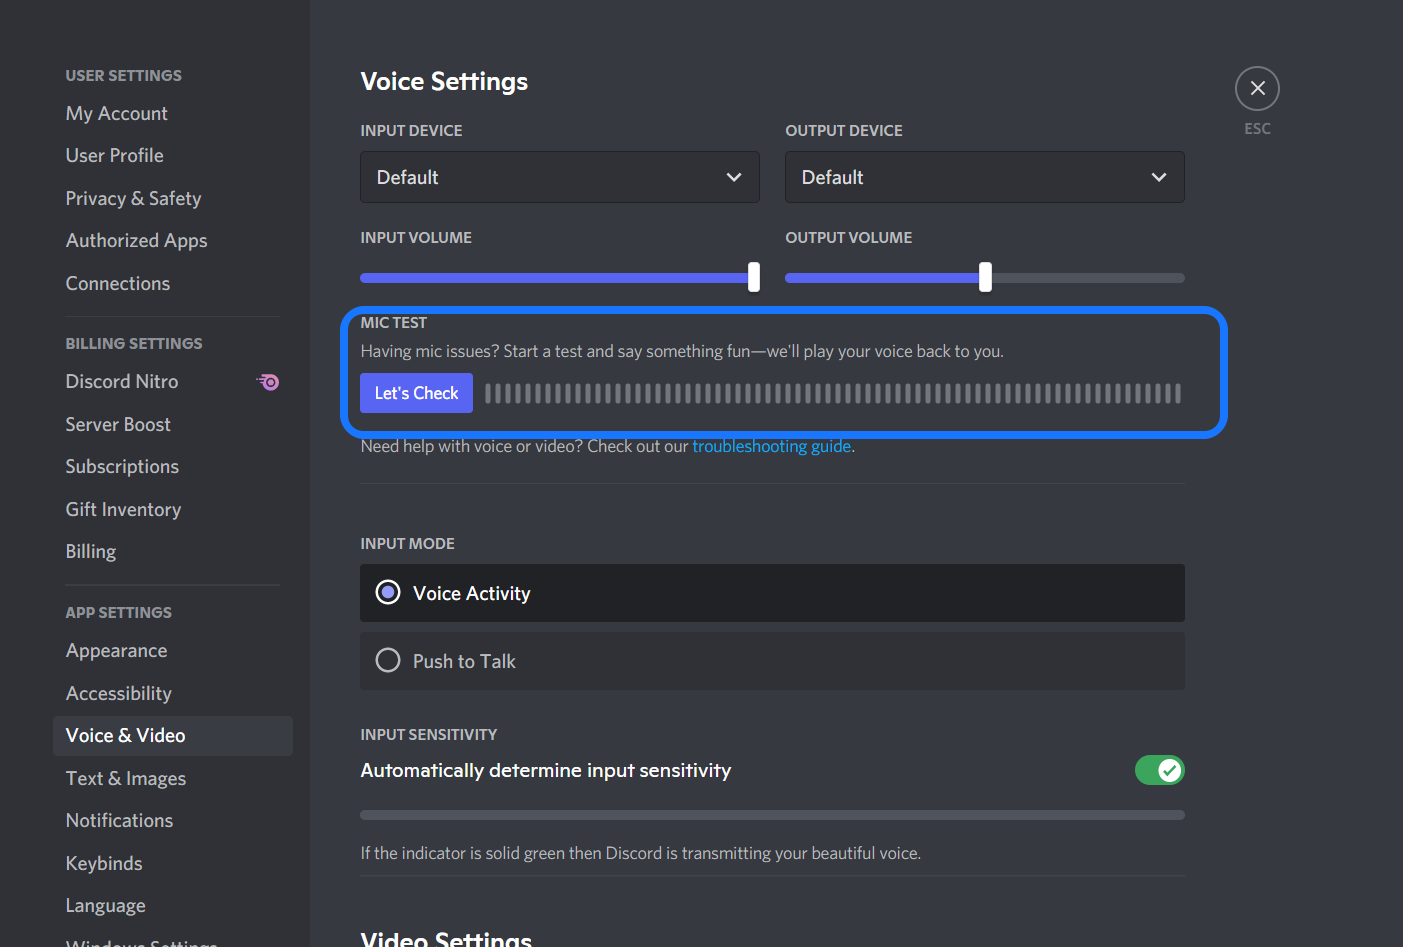Screen dimensions: 1403x947
Task: Click the USER SETTINGS section header
Action: pyautogui.click(x=124, y=75)
